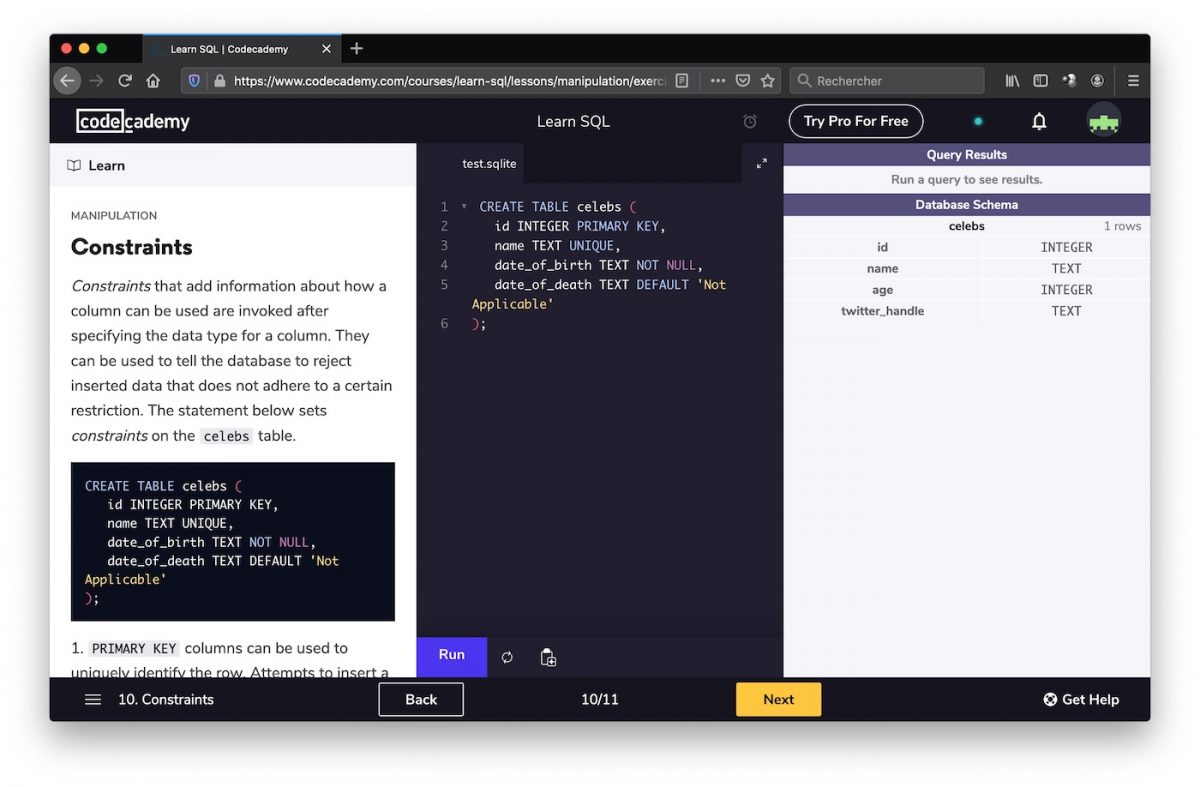Click the Try Pro For Free button

855,120
